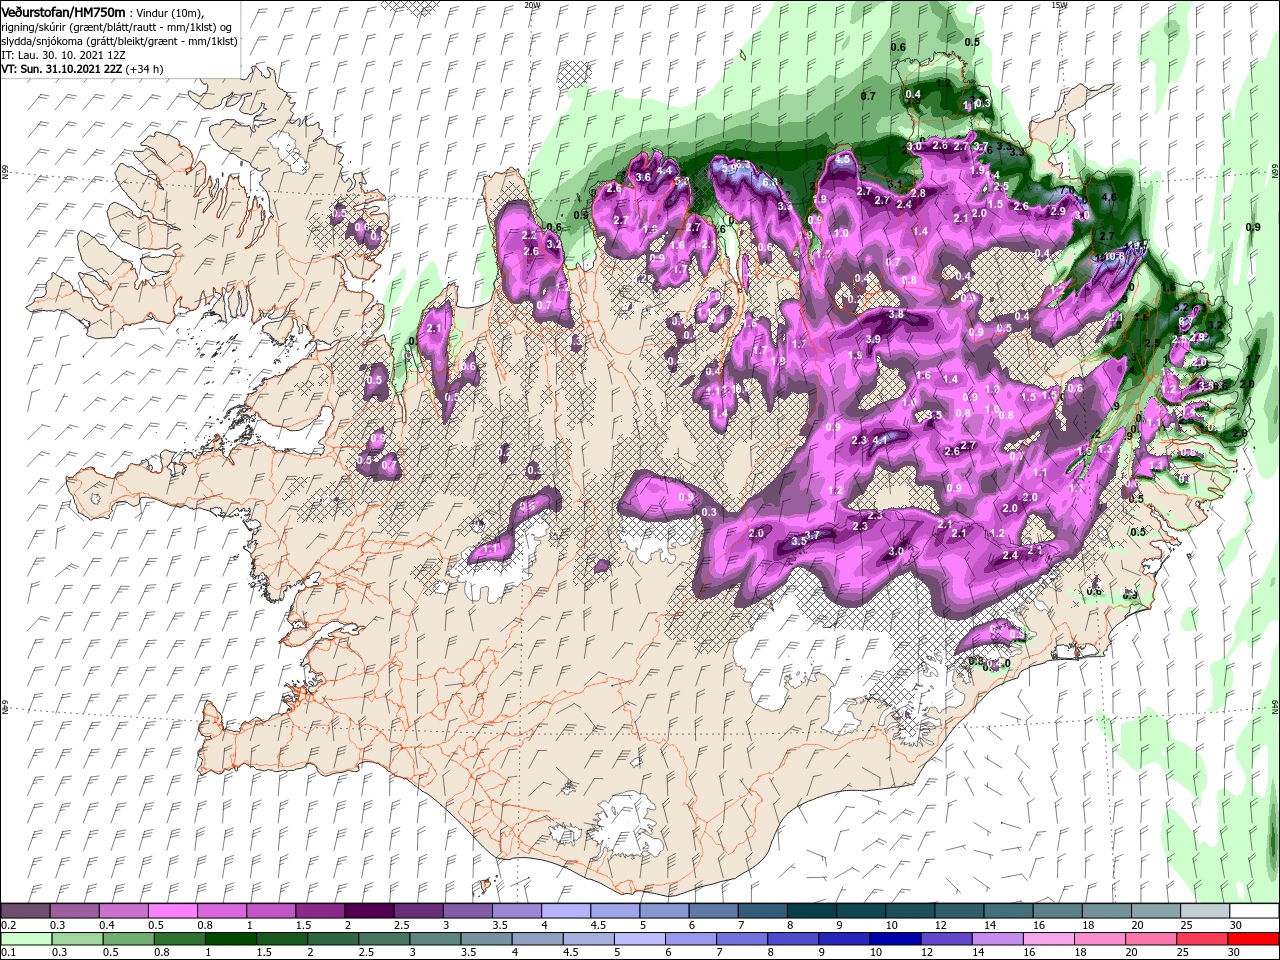
Task: Click the '15W' longitude label at top
Action: coord(1059,5)
